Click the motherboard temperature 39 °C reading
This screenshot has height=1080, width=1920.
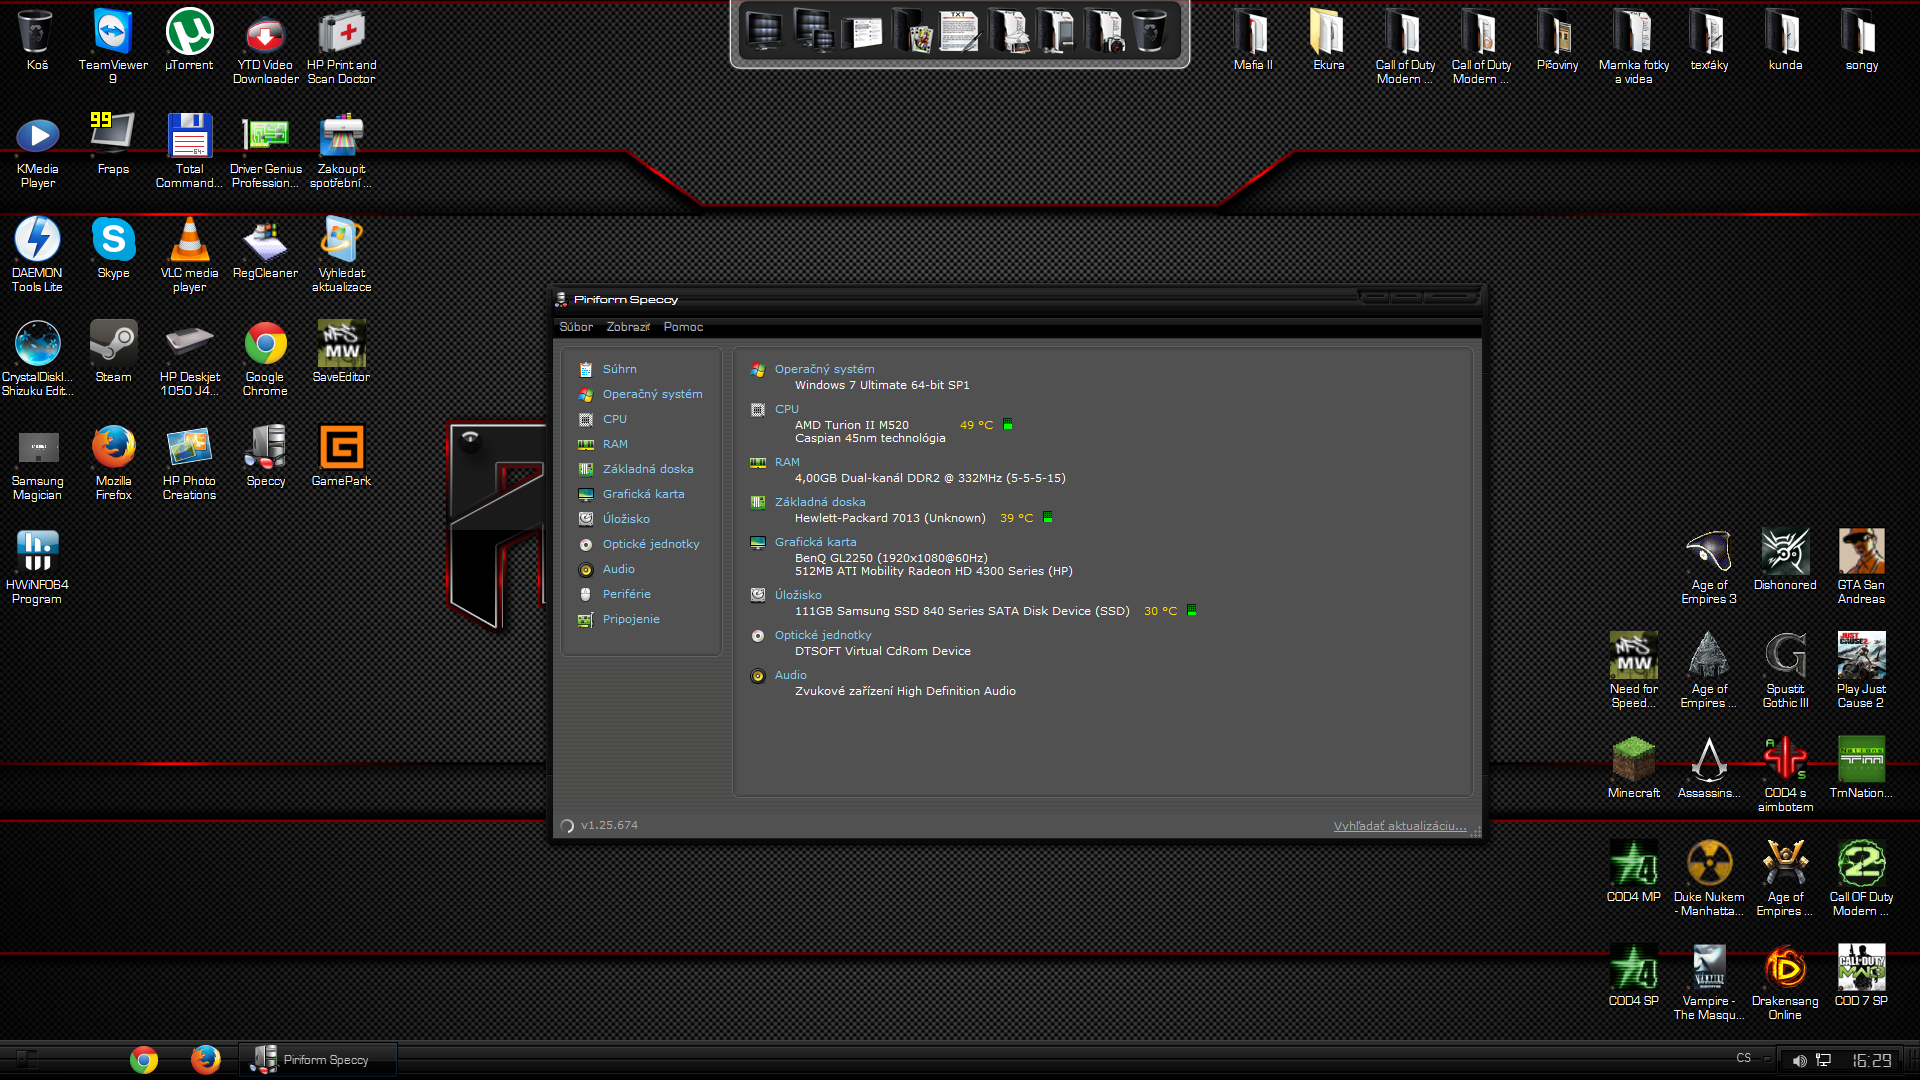click(x=1016, y=518)
